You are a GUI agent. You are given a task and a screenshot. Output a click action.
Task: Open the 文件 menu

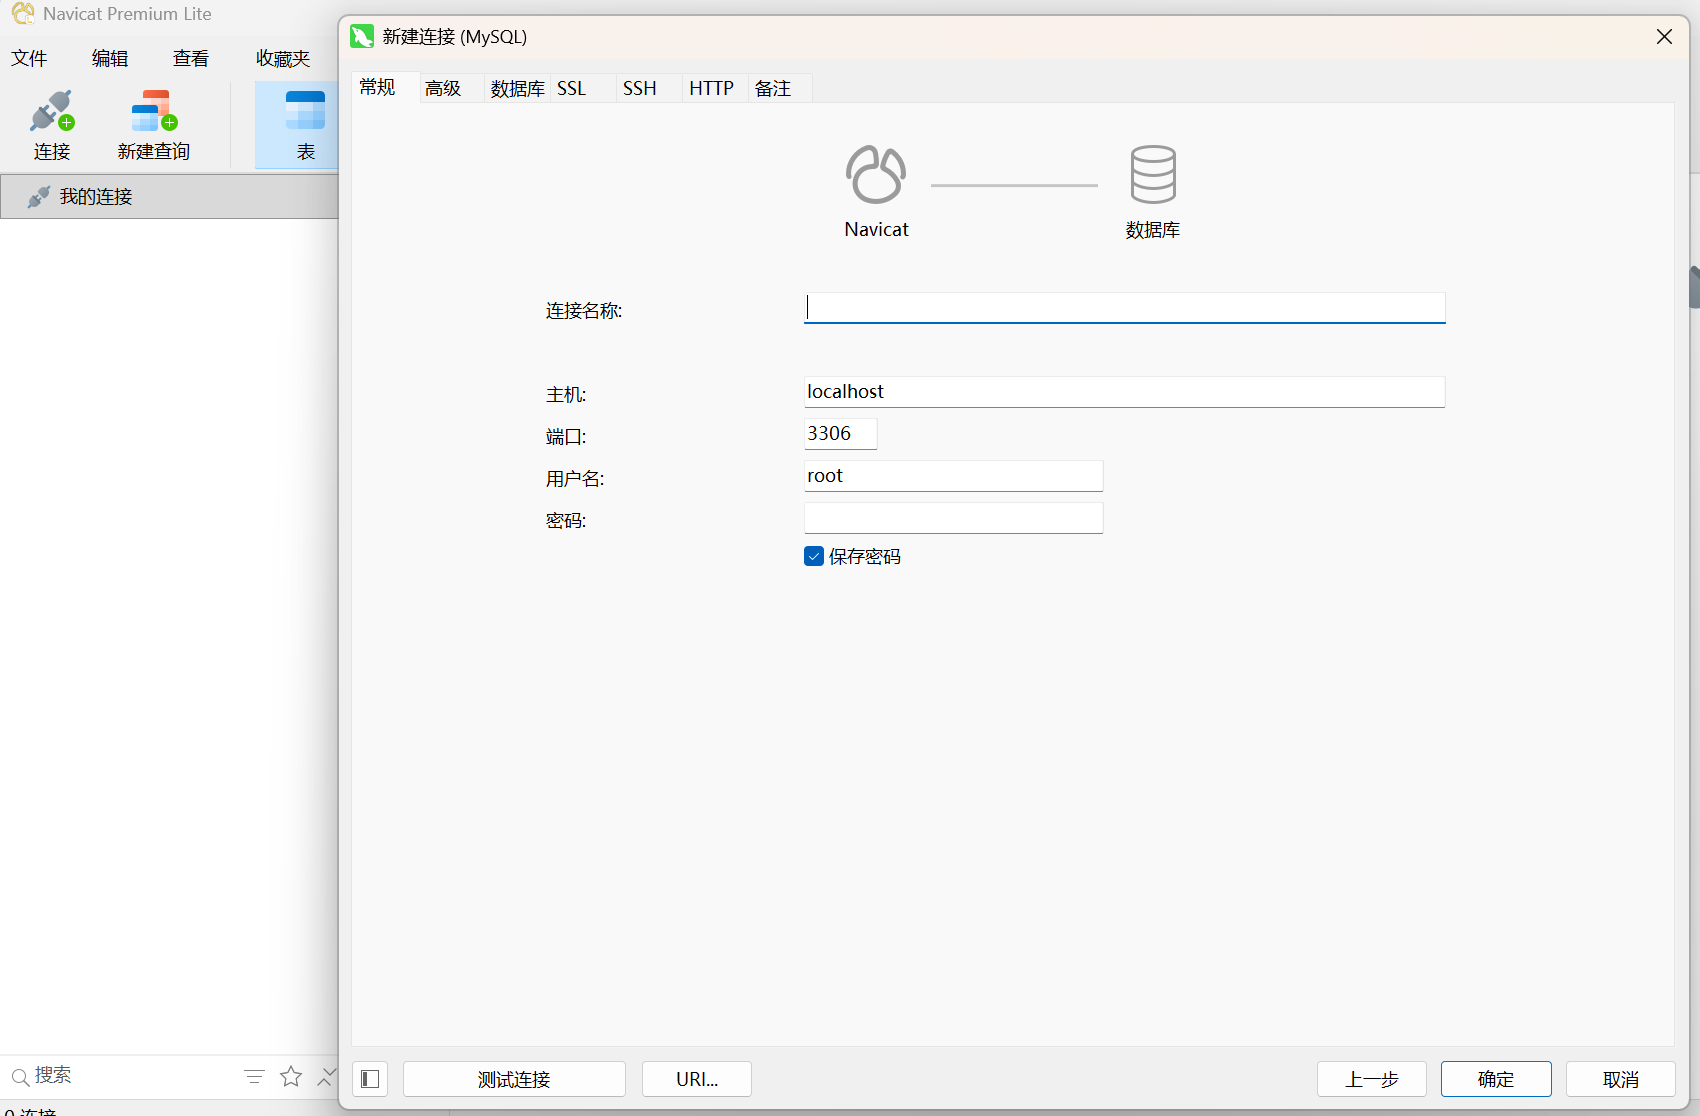pos(29,58)
